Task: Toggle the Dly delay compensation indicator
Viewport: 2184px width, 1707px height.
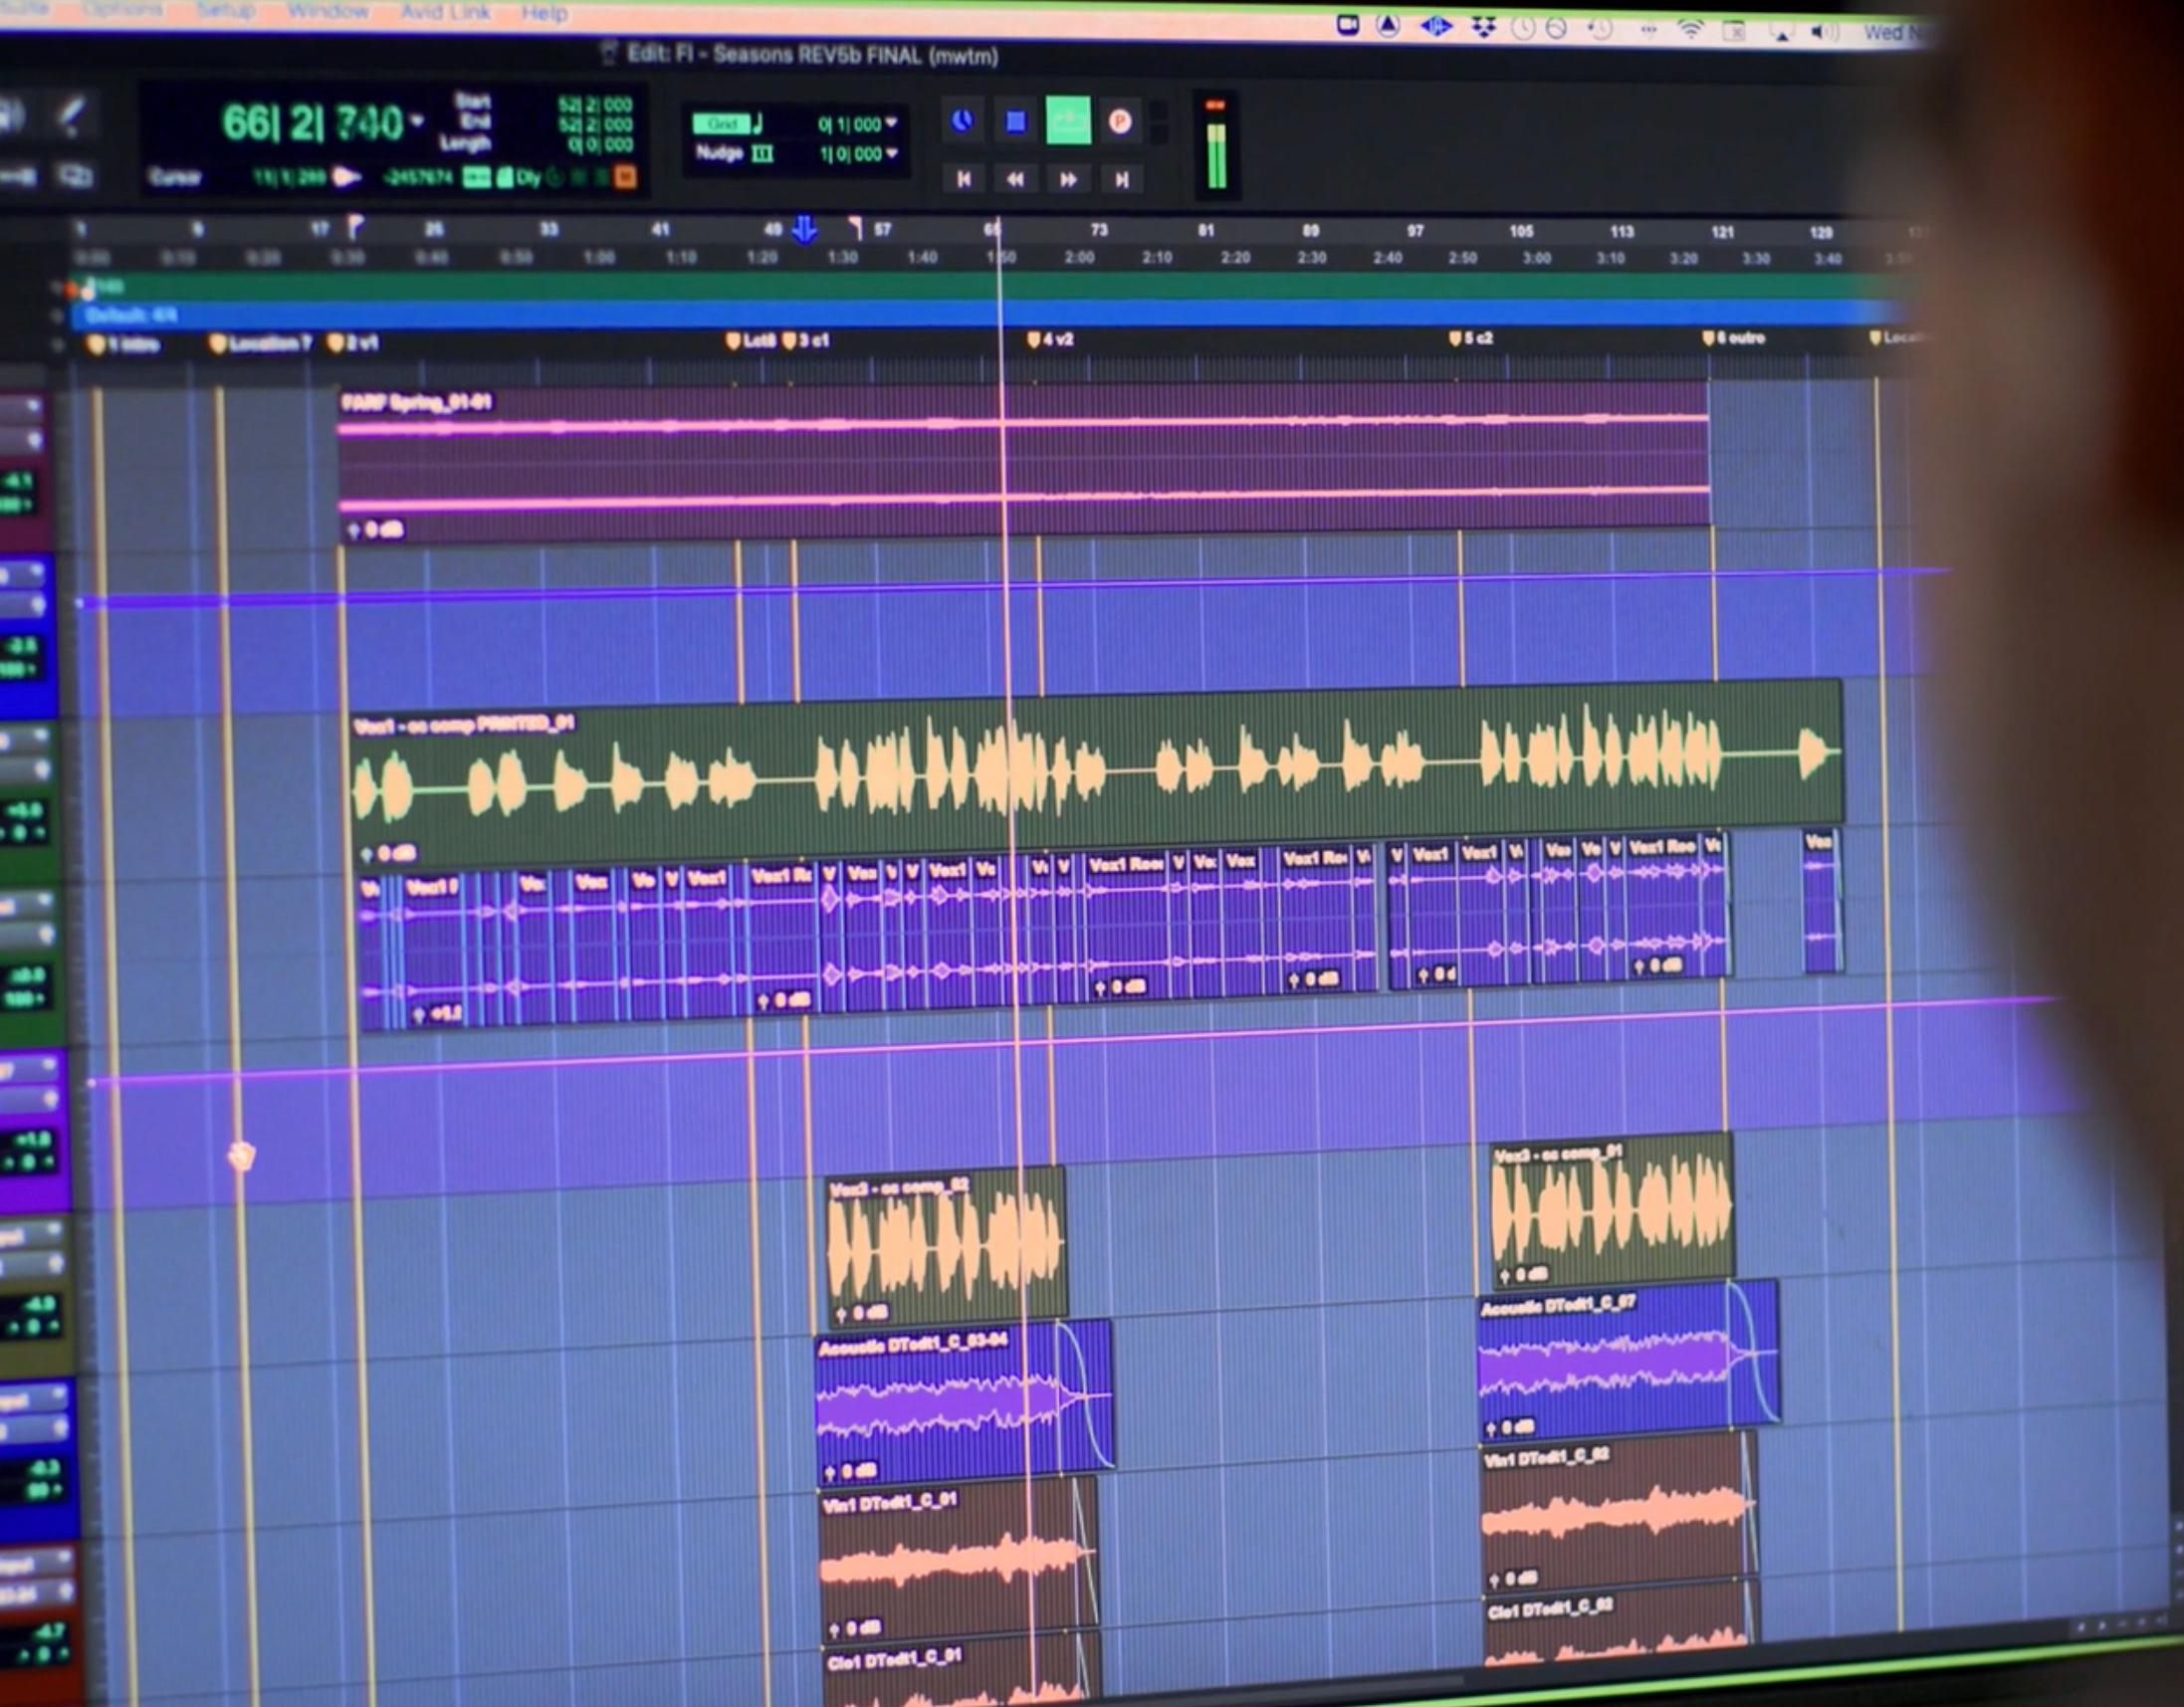Action: click(x=528, y=178)
